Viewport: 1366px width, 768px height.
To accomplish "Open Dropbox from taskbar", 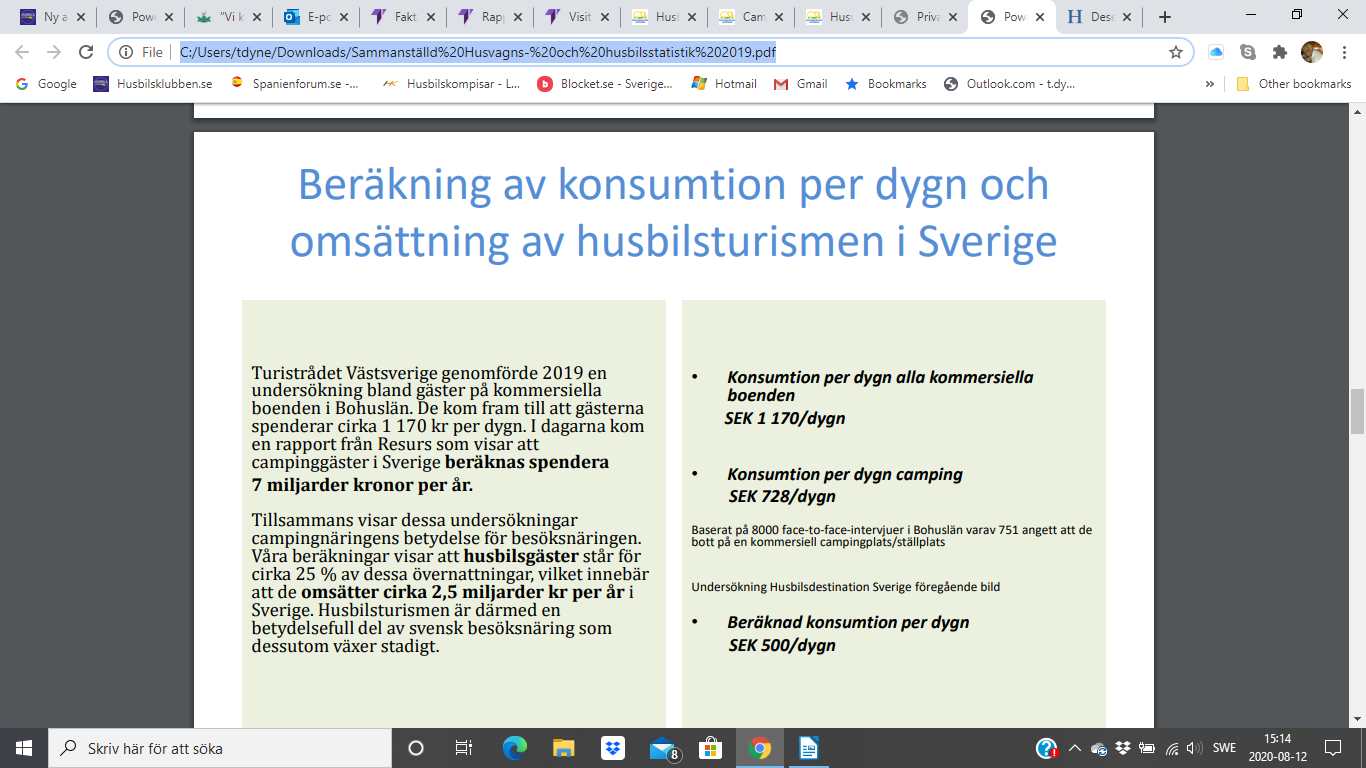I will click(x=613, y=747).
